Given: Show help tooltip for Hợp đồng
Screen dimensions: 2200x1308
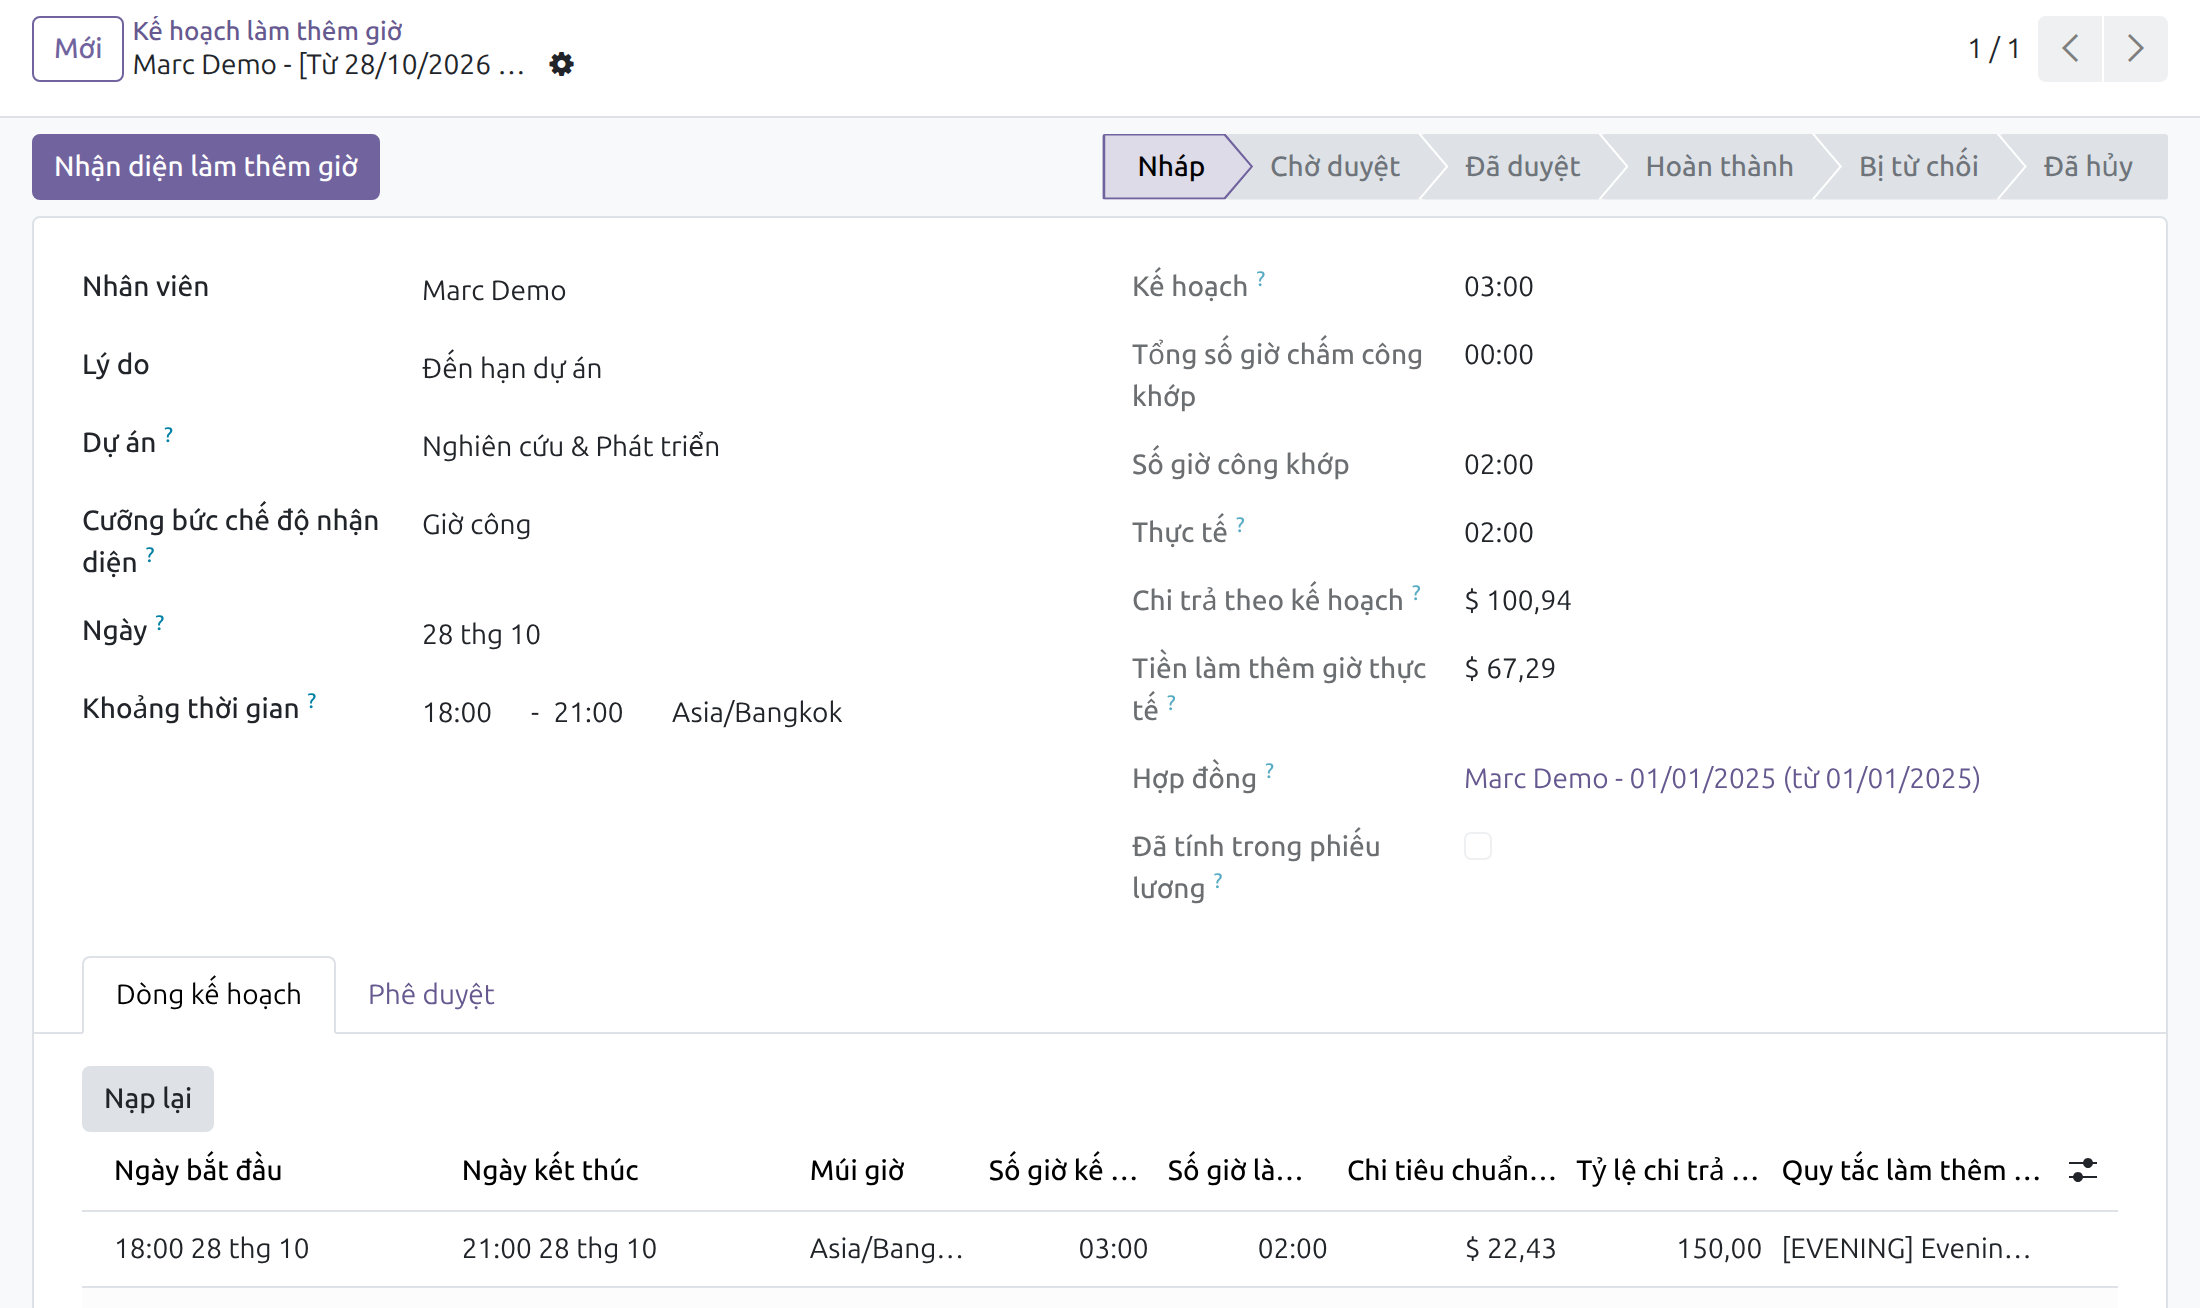Looking at the screenshot, I should click(1270, 770).
